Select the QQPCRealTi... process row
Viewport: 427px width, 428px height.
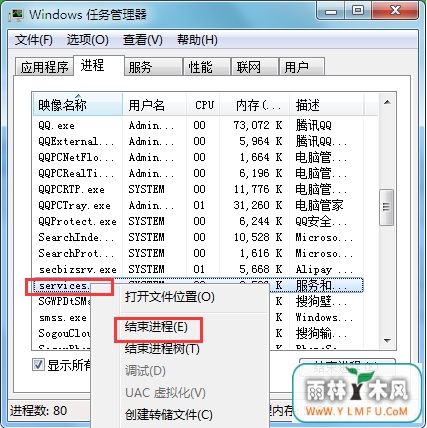198,173
